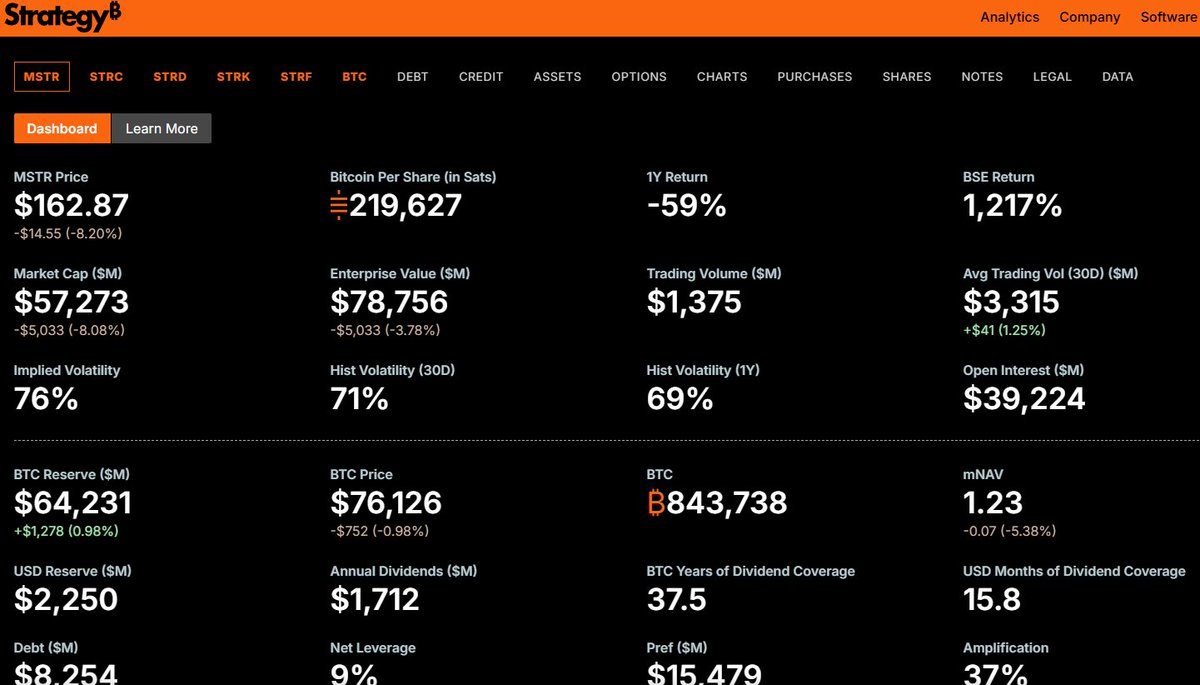Image resolution: width=1200 pixels, height=685 pixels.
Task: Switch to the STRD tab
Action: pos(170,77)
